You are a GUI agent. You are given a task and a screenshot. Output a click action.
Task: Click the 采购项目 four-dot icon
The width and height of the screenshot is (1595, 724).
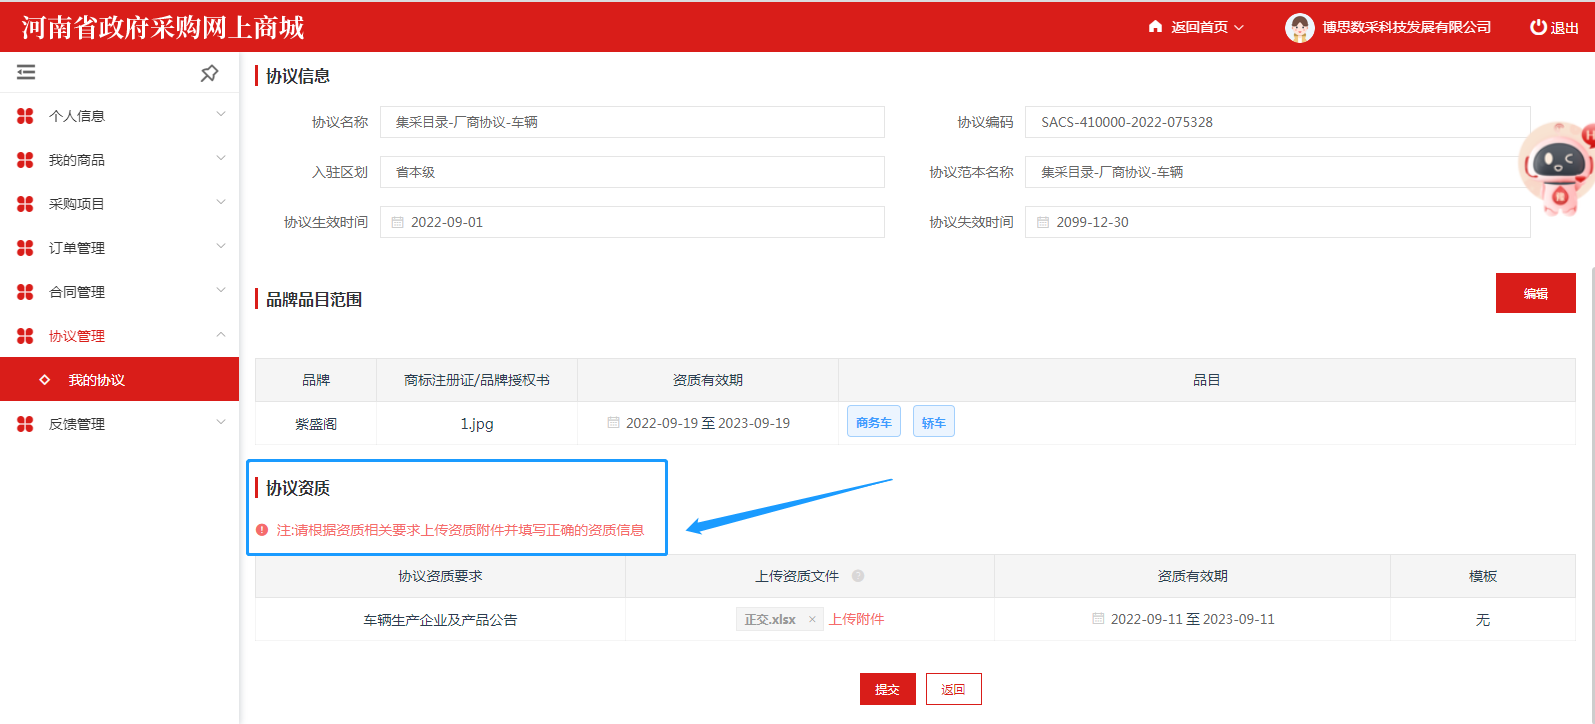tap(25, 204)
